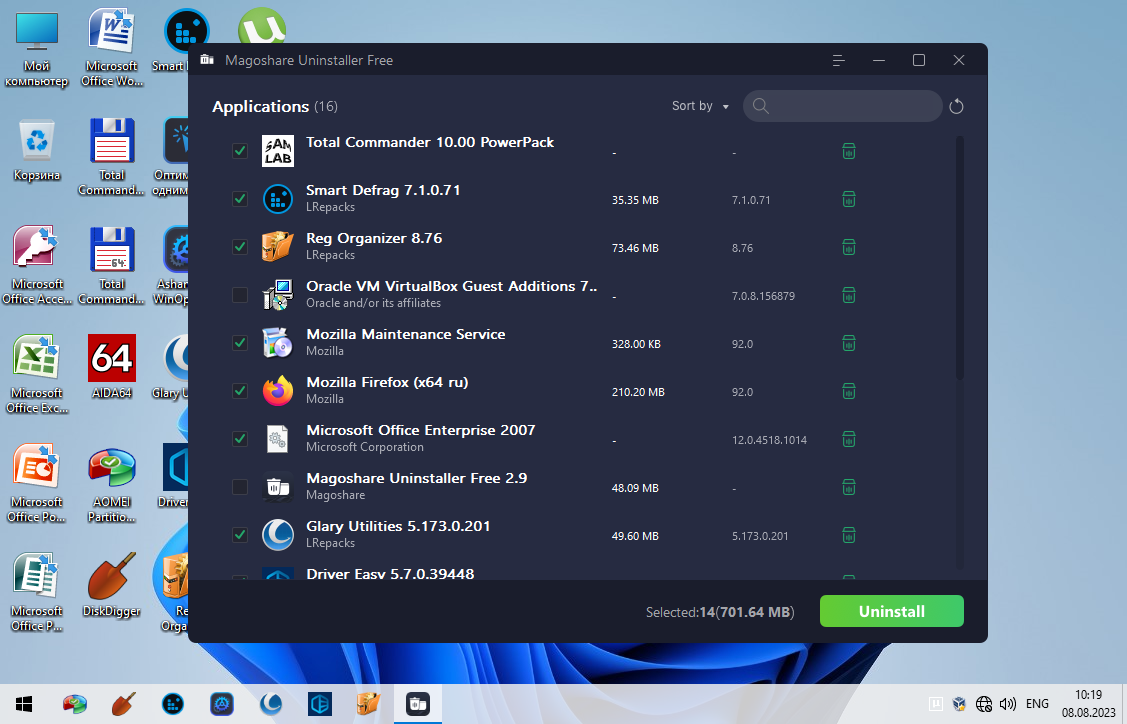Screen dimensions: 1127x724
Task: Click the Total Commander SamLab icon in list
Action: tap(277, 151)
